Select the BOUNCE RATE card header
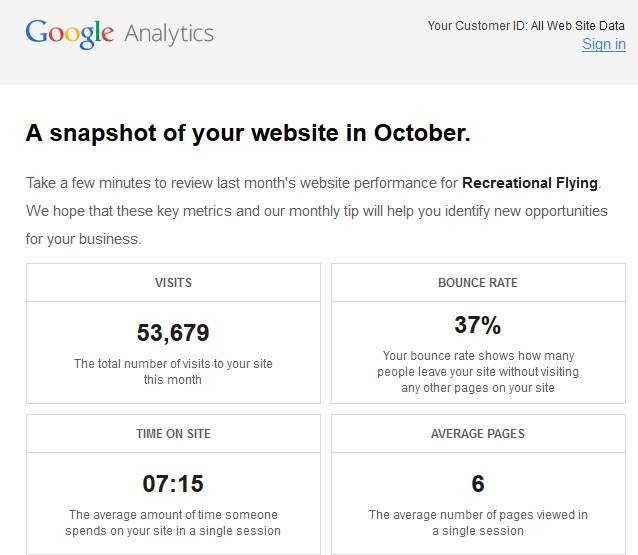The height and width of the screenshot is (555, 638). click(x=478, y=282)
